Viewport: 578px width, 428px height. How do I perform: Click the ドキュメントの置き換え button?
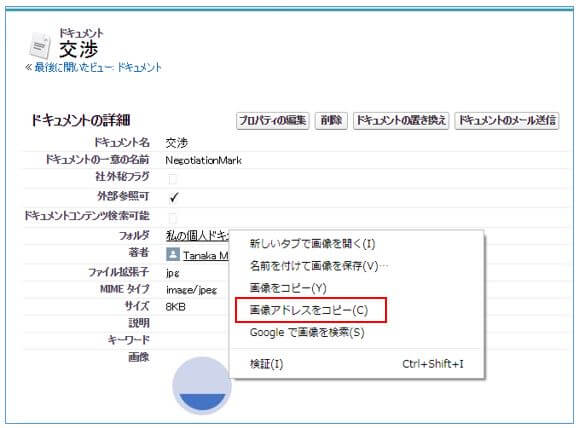click(x=401, y=121)
